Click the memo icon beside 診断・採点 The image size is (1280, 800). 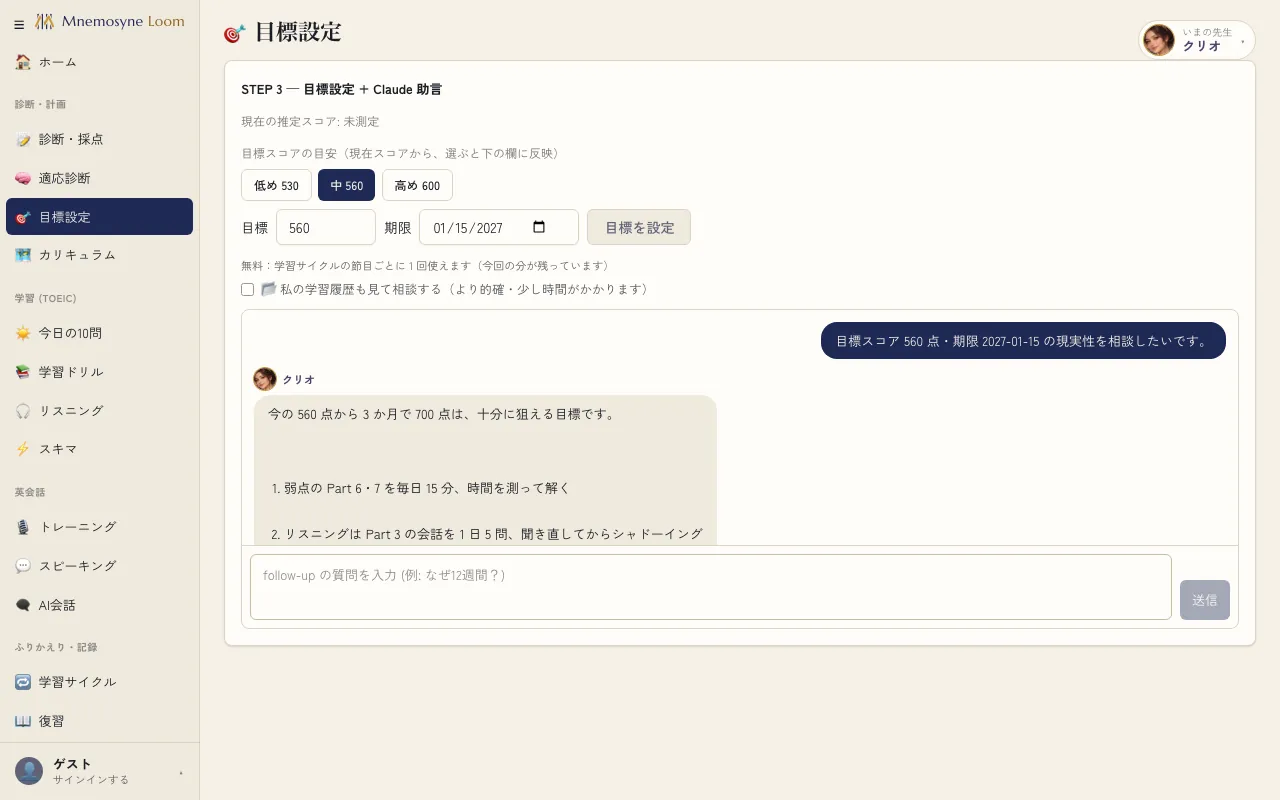click(x=23, y=140)
